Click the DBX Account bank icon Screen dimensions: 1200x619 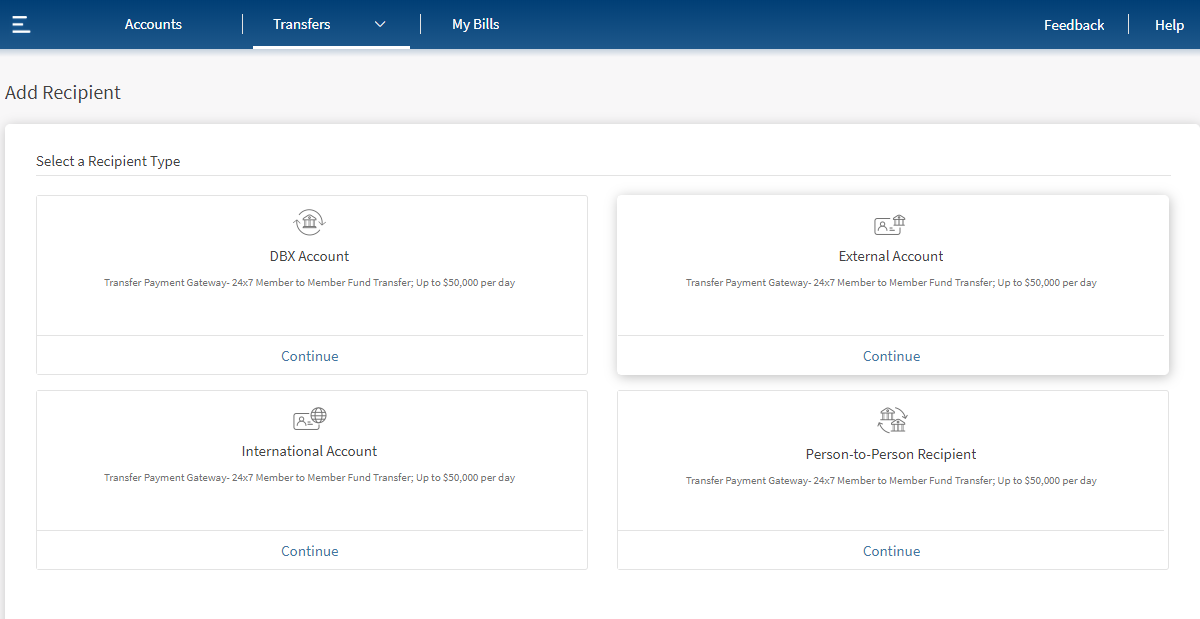point(310,222)
